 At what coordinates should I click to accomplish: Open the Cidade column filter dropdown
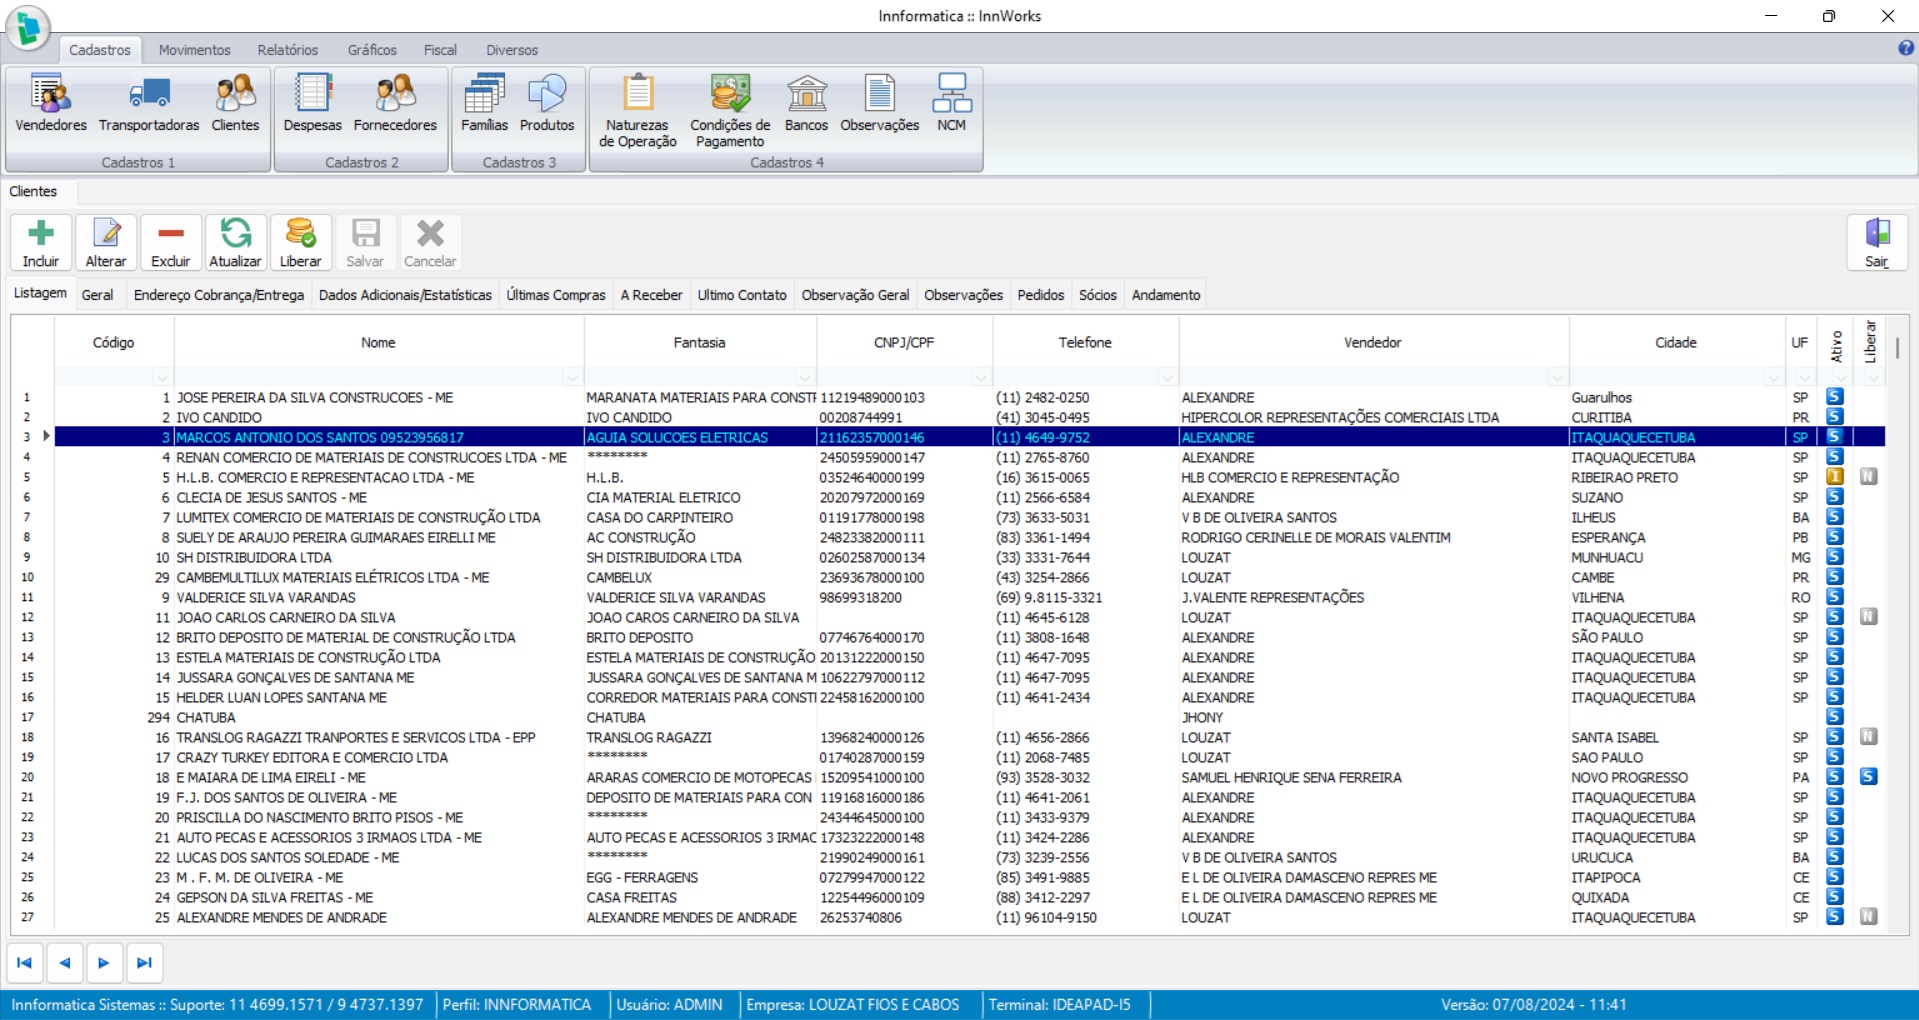click(1774, 378)
